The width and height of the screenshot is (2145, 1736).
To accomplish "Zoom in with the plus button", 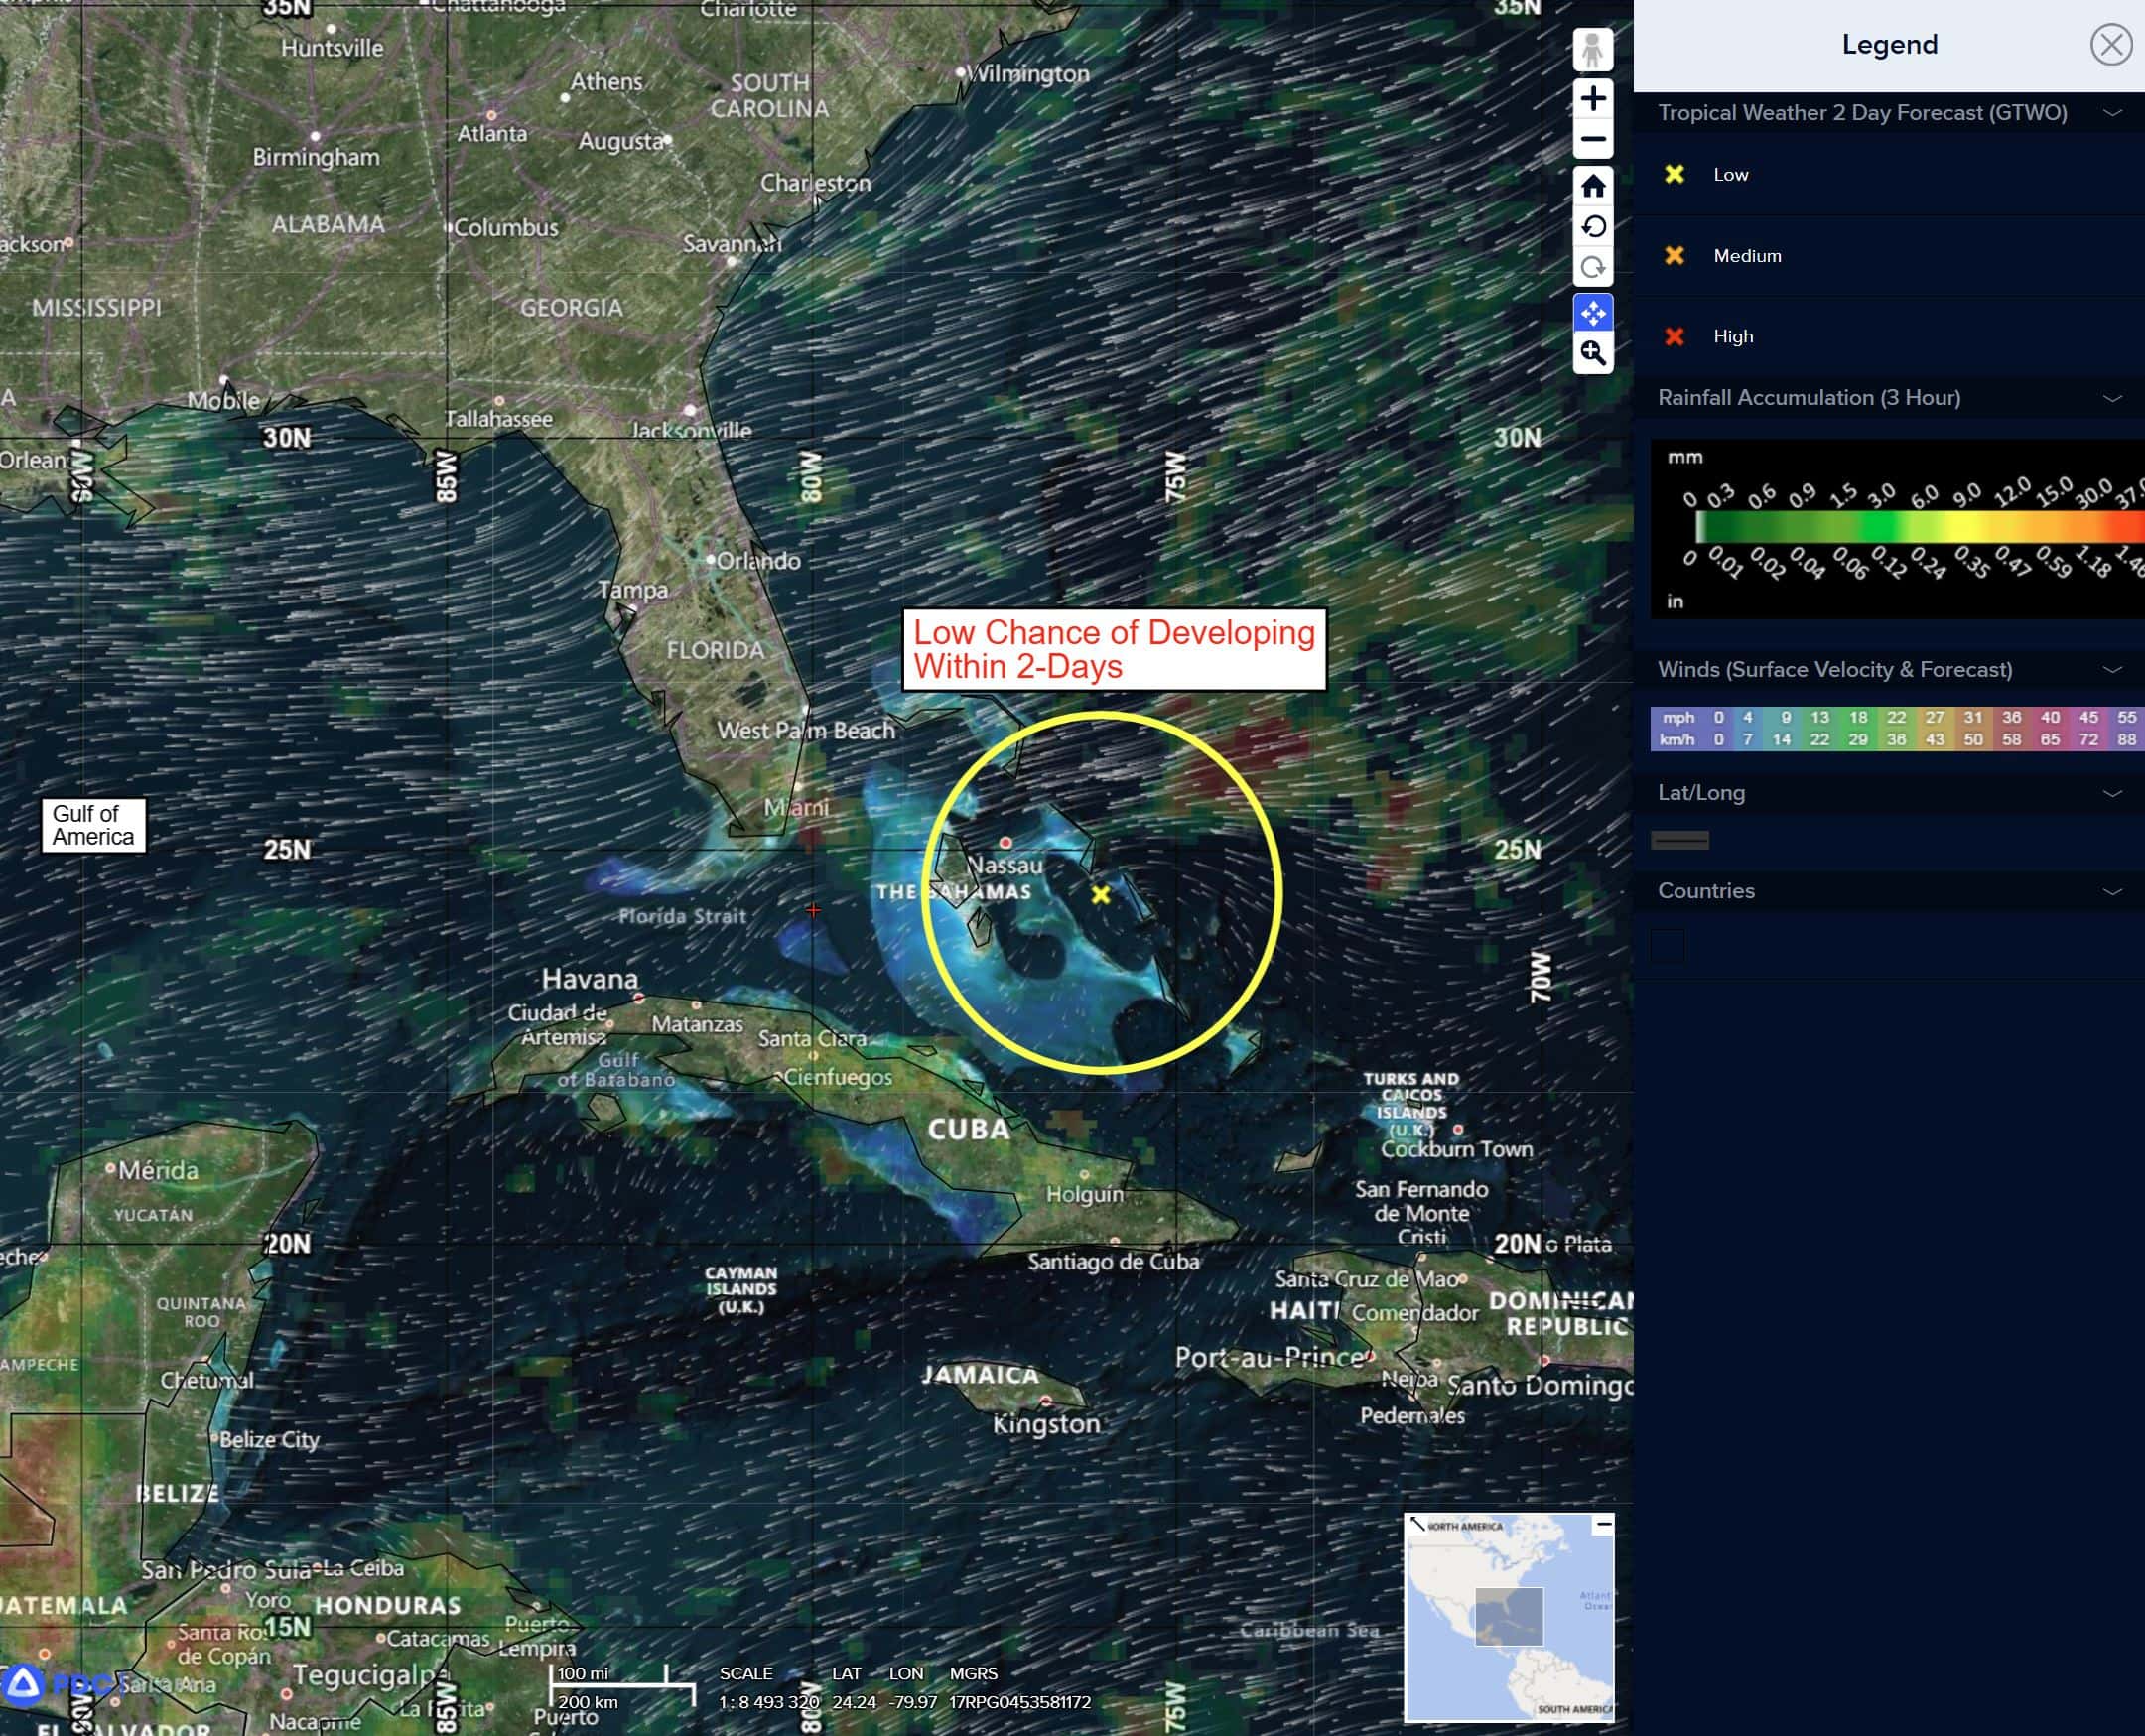I will pyautogui.click(x=1592, y=99).
